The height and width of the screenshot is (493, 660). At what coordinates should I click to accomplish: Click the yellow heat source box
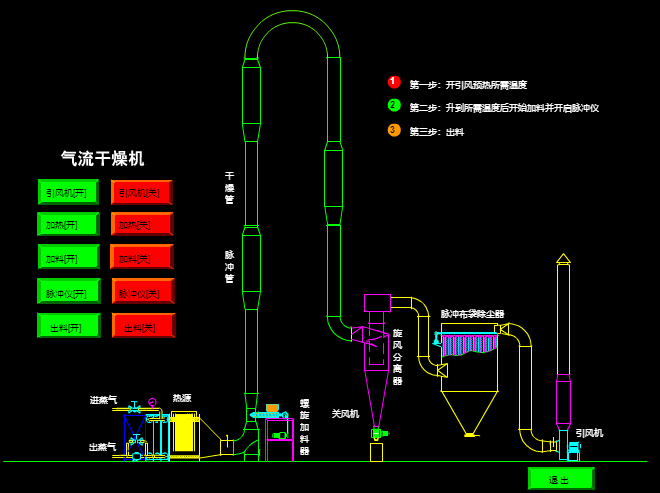tap(185, 435)
